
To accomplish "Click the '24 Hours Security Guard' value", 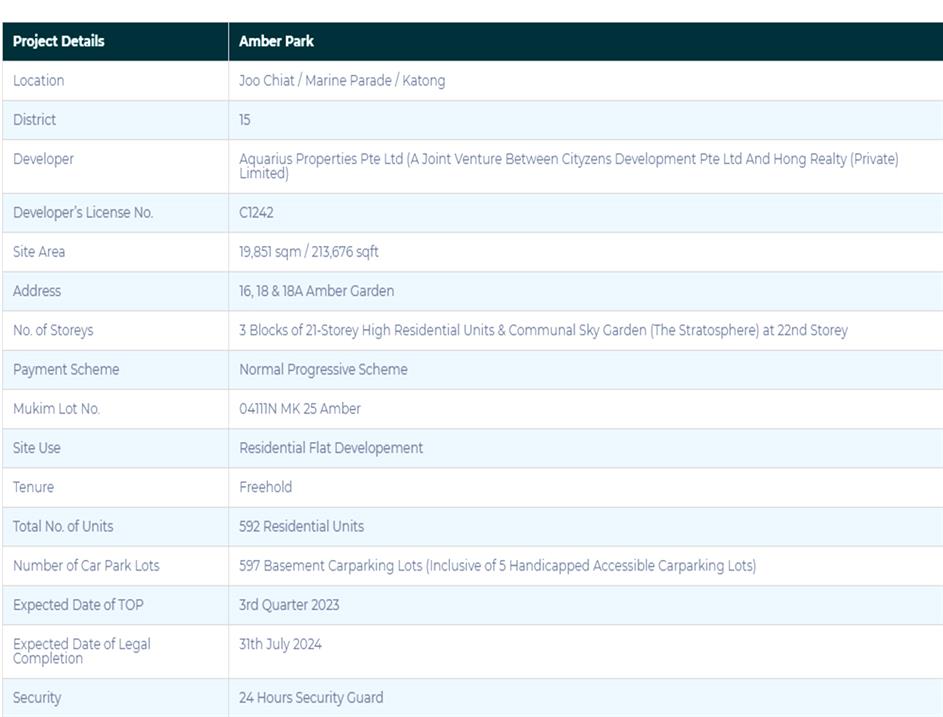I will pos(311,698).
